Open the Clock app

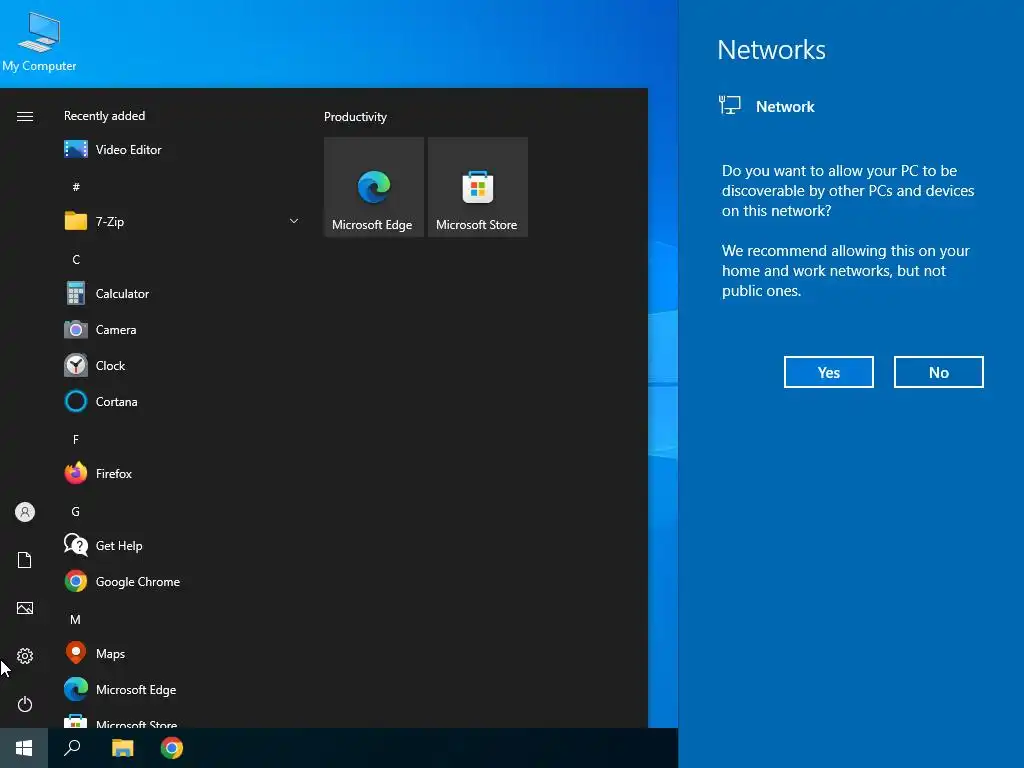(182, 366)
